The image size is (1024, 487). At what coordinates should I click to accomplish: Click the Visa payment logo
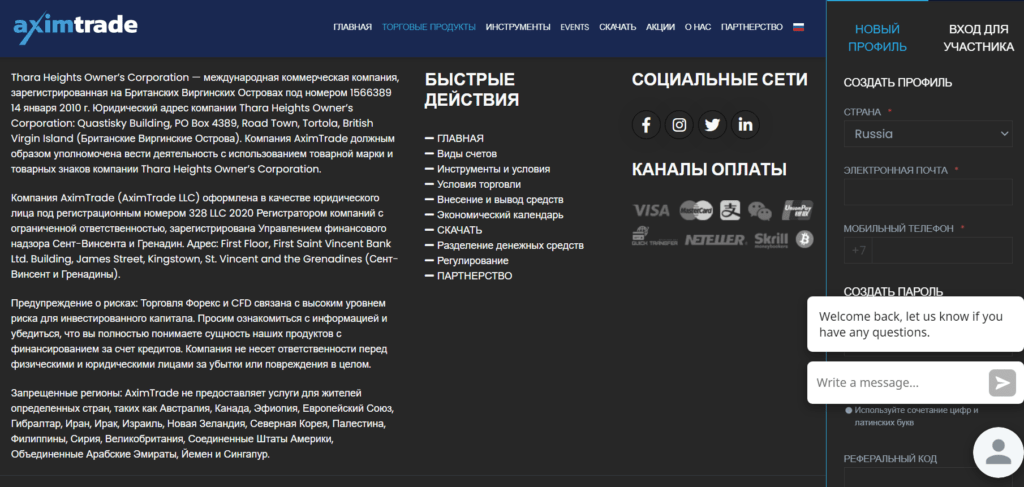pos(651,210)
